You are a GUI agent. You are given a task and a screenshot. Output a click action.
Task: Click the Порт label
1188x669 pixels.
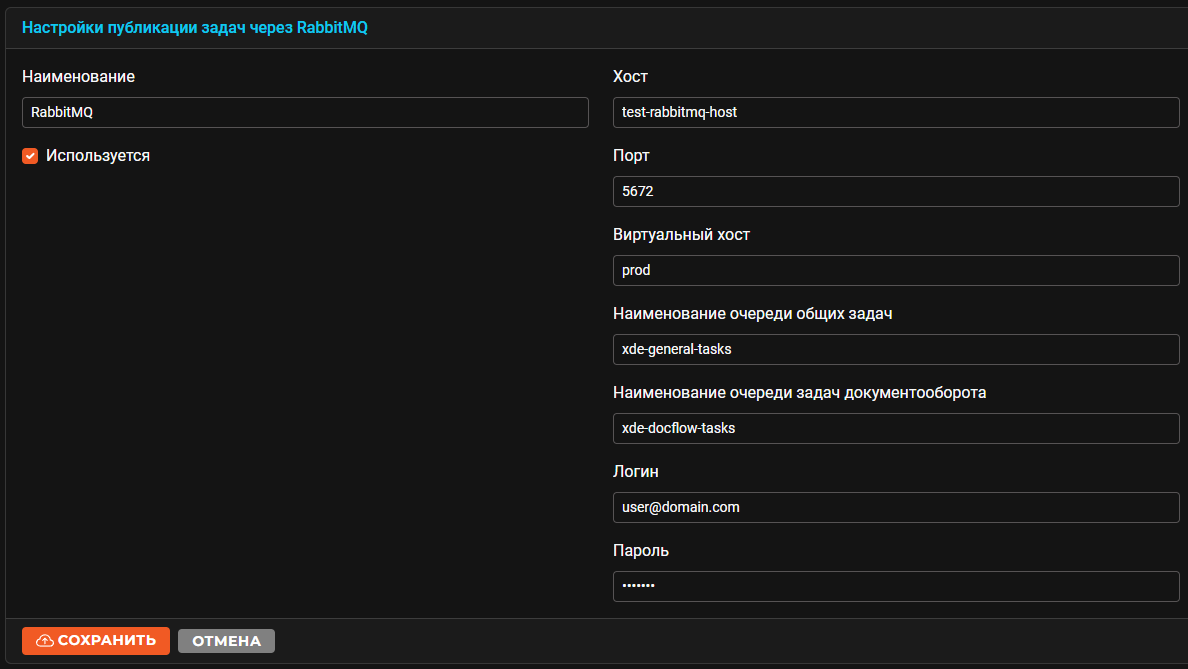pyautogui.click(x=631, y=155)
